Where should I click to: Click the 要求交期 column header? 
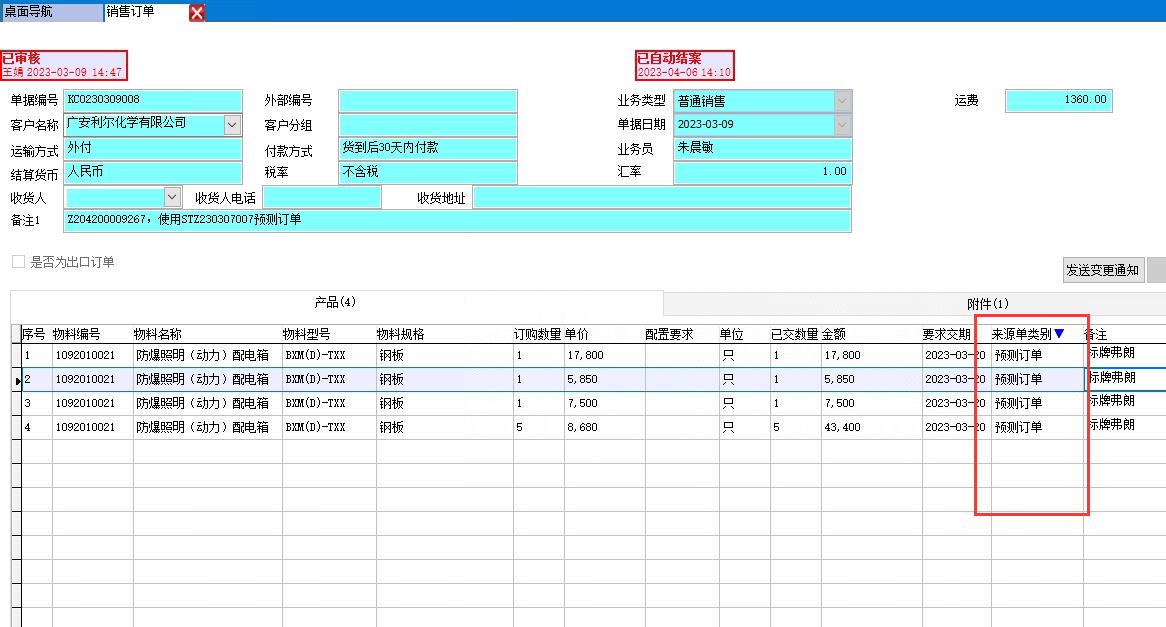point(946,334)
